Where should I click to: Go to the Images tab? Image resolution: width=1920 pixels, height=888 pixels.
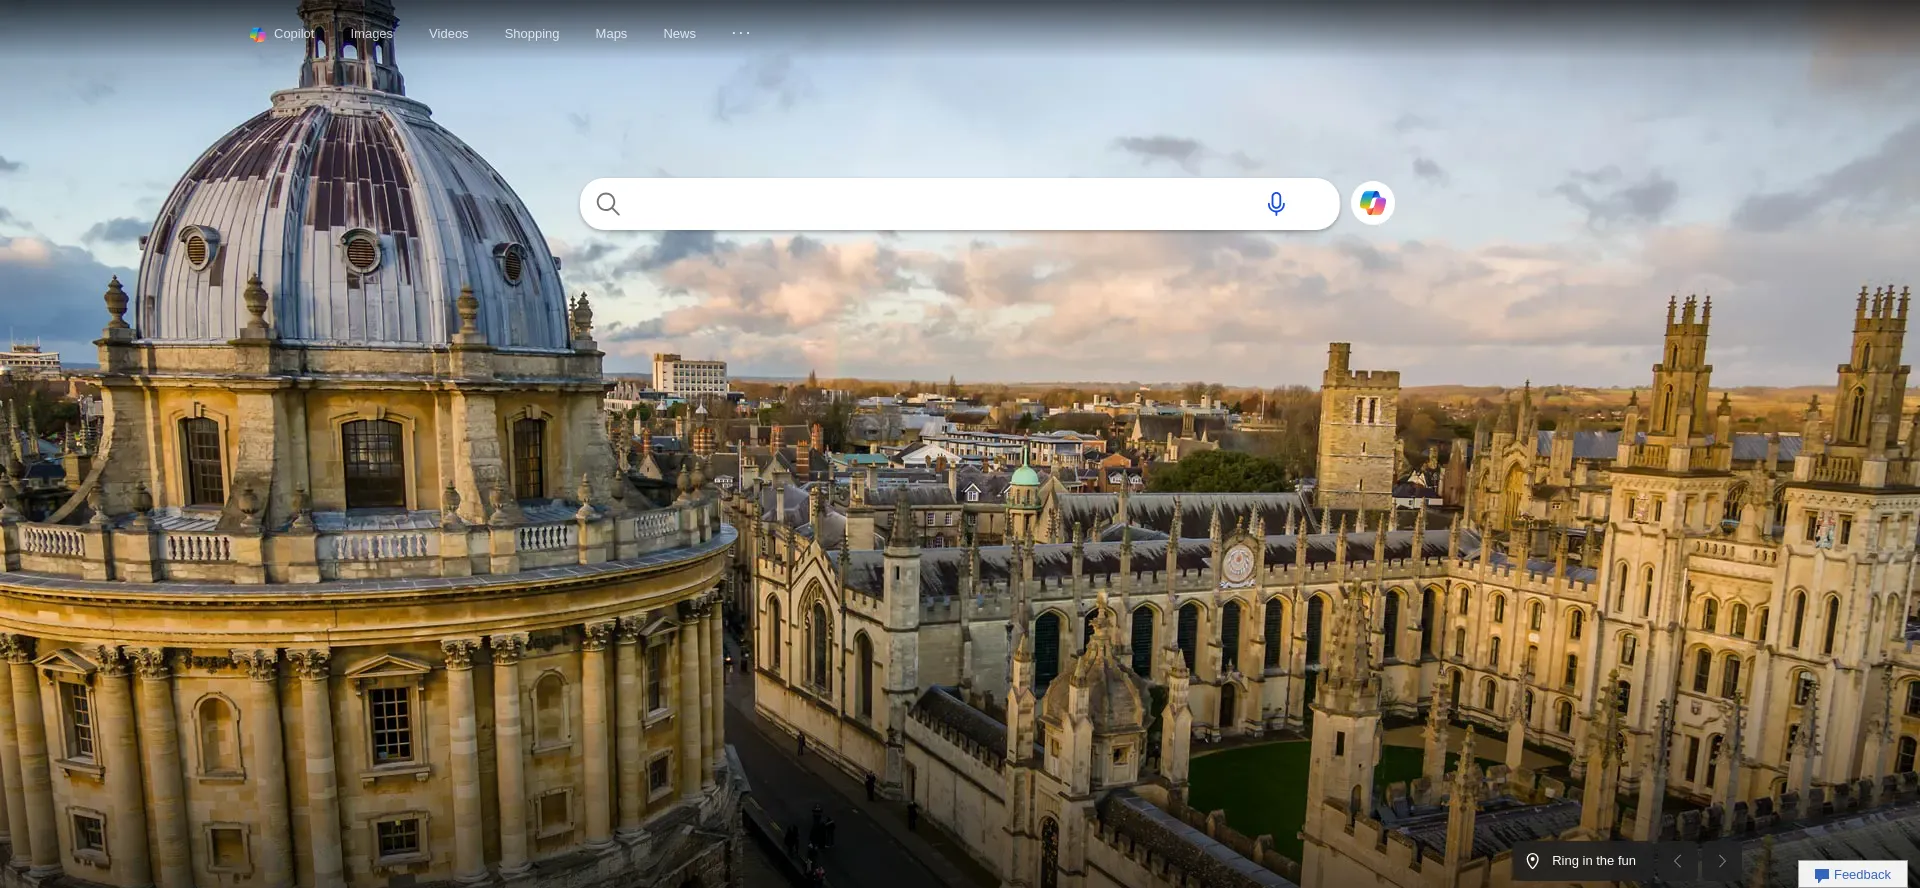(371, 34)
